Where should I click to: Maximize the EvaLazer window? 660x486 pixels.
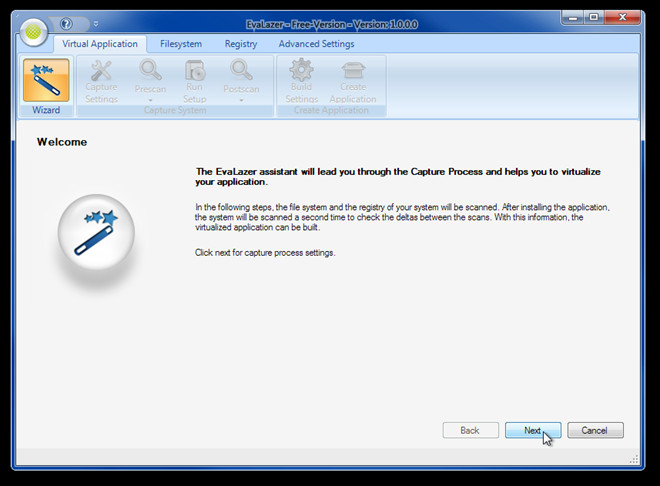click(594, 17)
